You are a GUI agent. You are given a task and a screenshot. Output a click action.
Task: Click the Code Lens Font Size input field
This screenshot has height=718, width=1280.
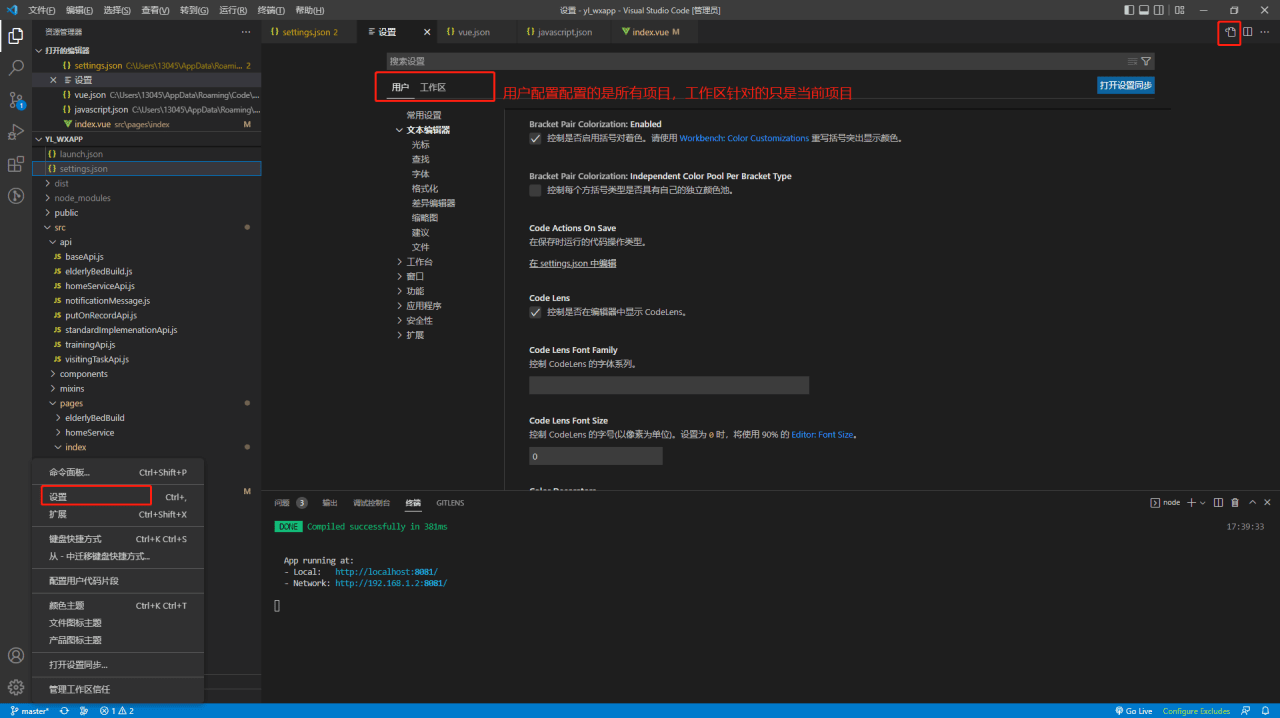point(595,456)
